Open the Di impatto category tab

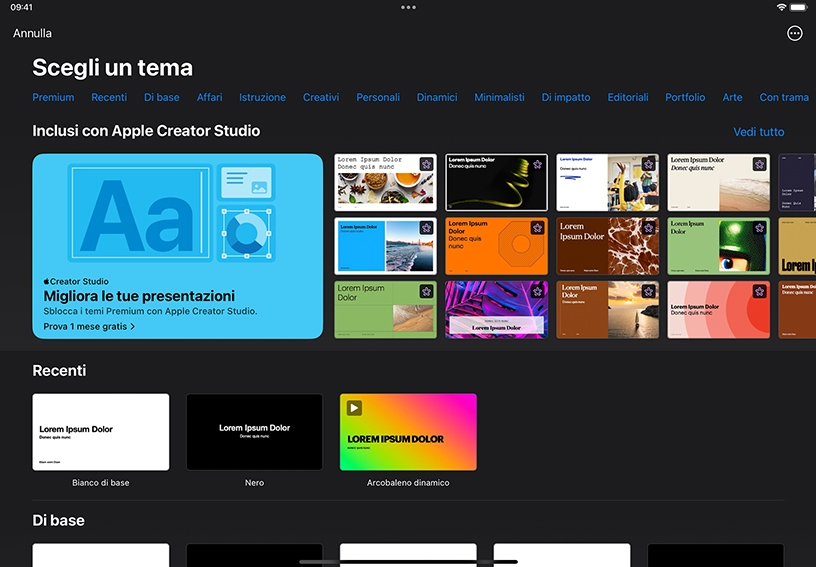(x=566, y=97)
